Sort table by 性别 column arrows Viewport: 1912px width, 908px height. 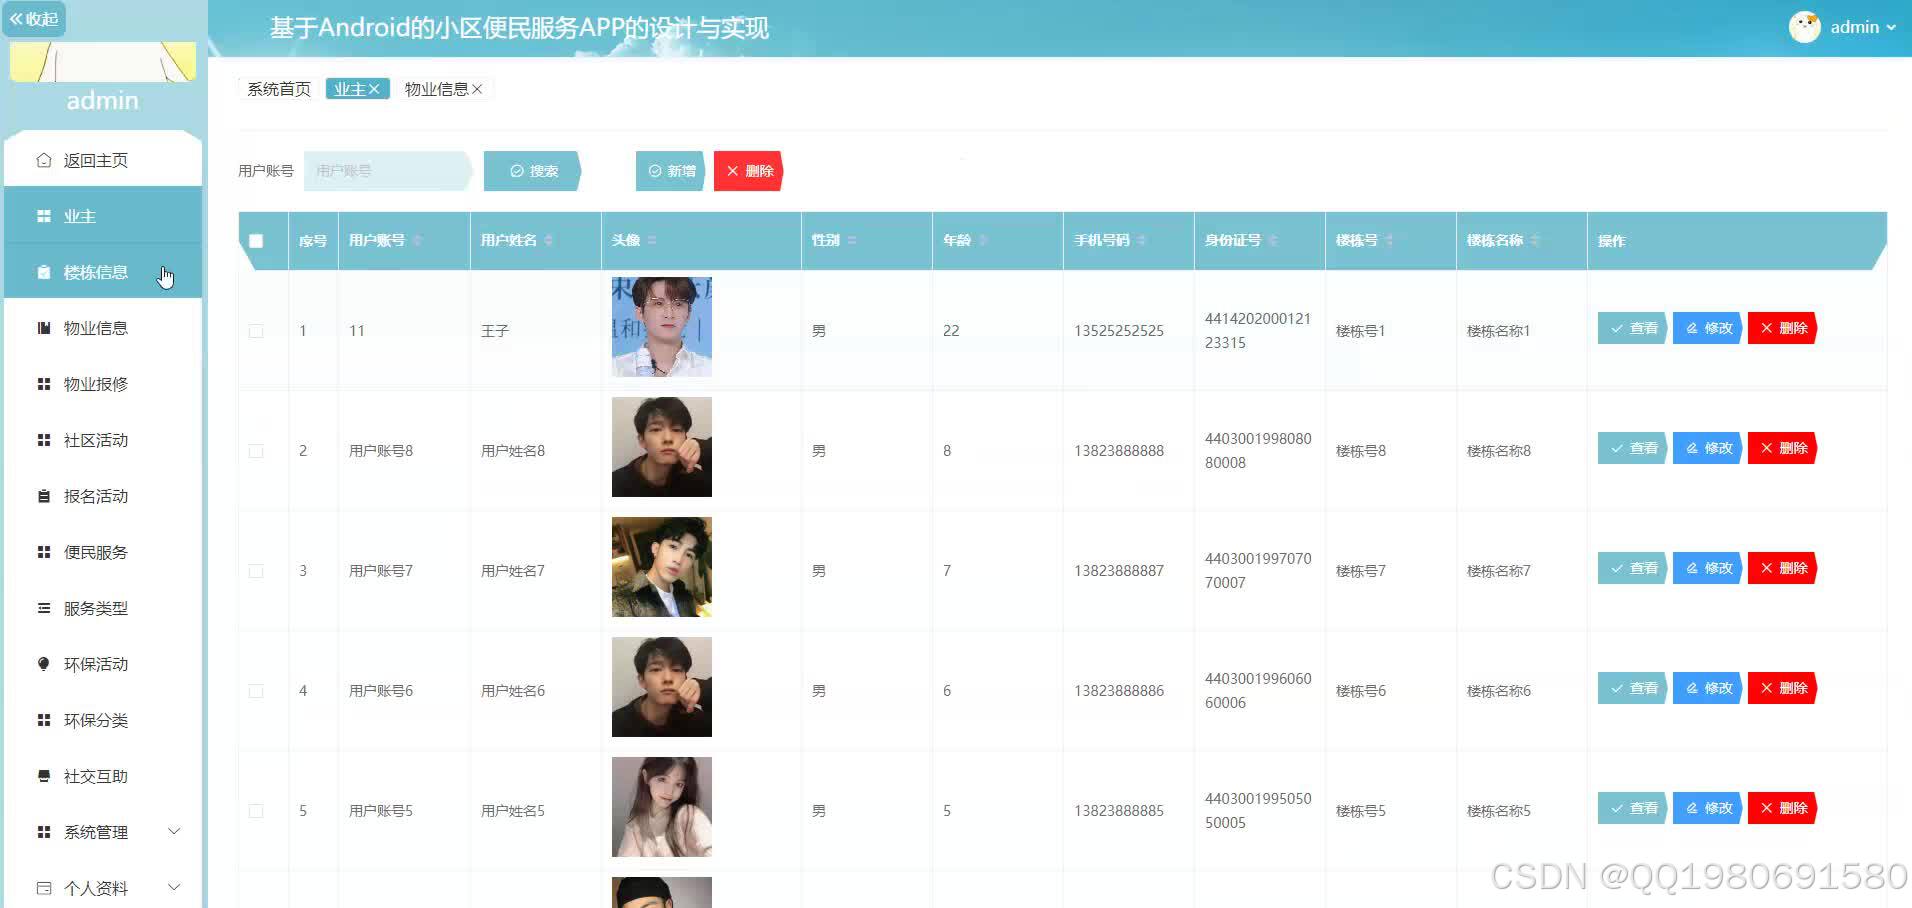[x=851, y=240]
